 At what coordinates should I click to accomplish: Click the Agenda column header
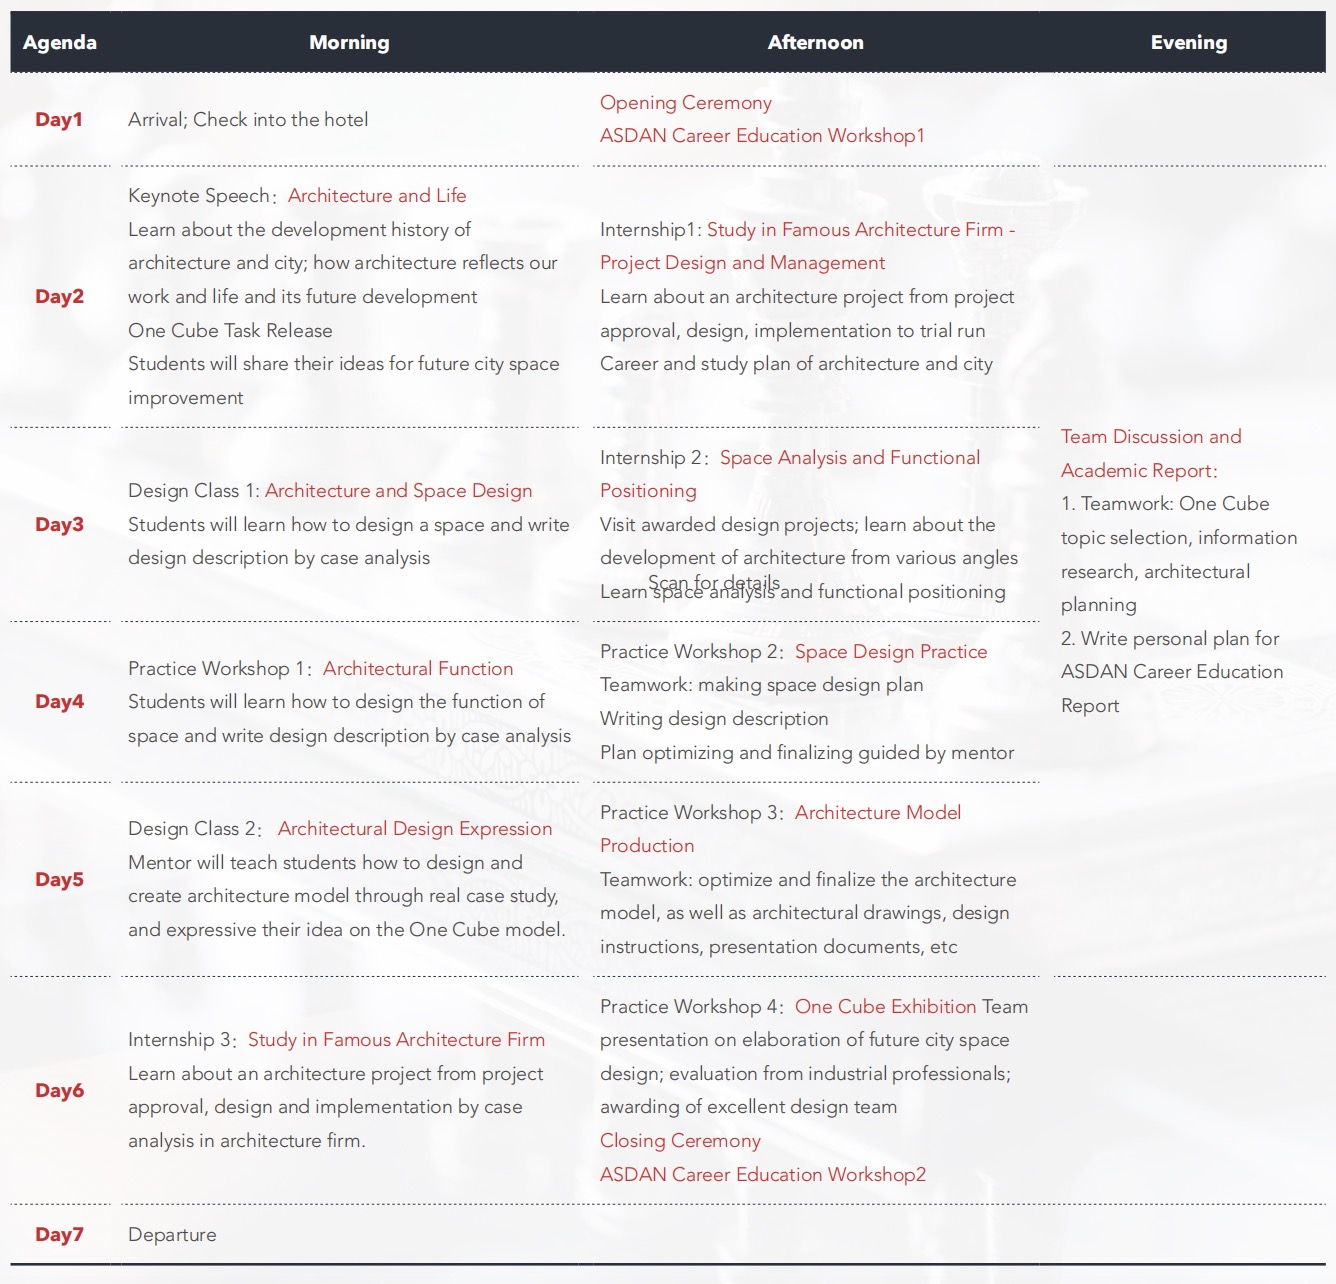60,42
